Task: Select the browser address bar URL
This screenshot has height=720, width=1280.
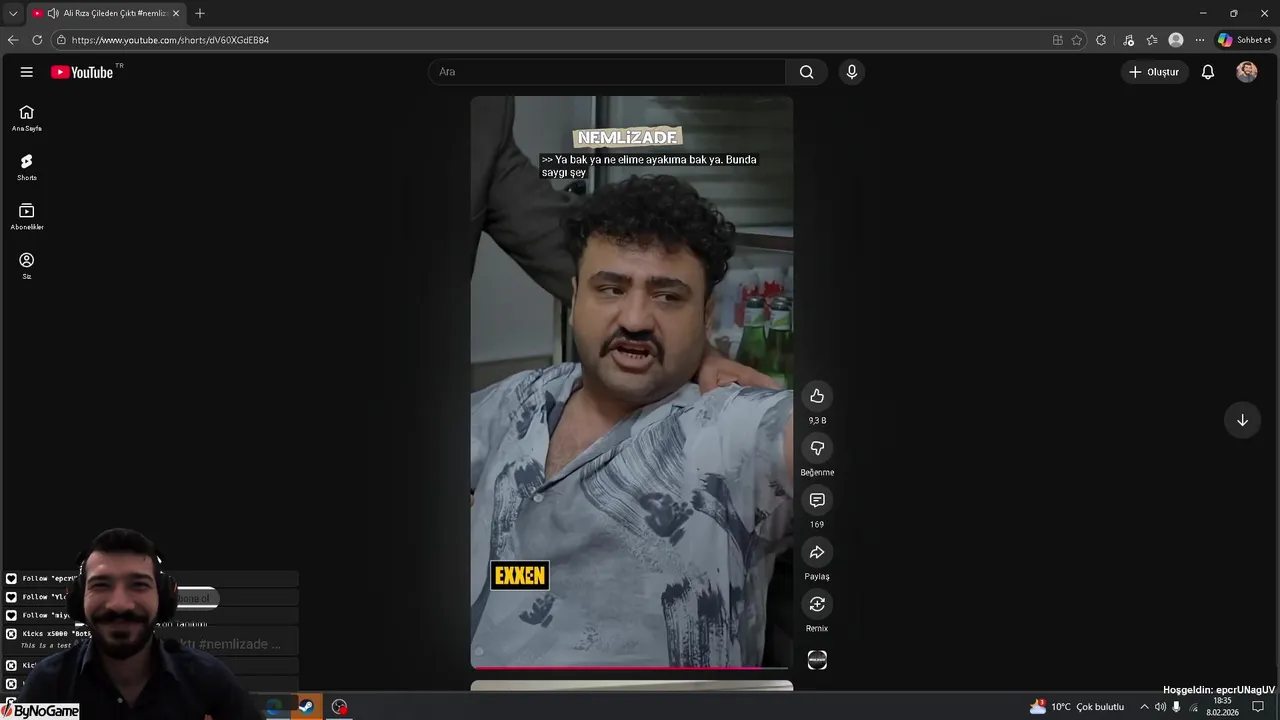Action: (x=170, y=40)
